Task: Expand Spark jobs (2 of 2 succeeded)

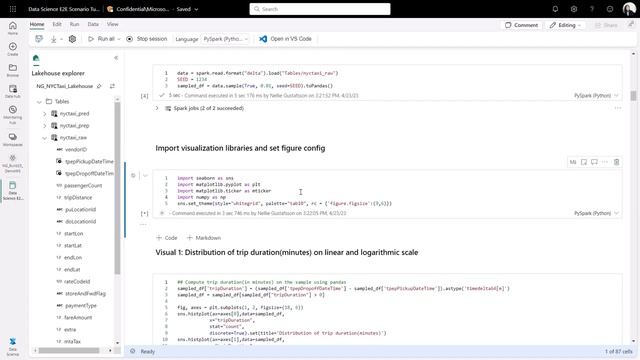Action: (x=157, y=108)
